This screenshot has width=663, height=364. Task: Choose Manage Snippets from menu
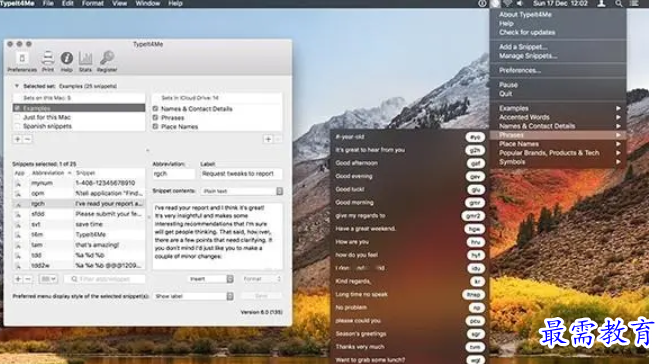(x=528, y=56)
